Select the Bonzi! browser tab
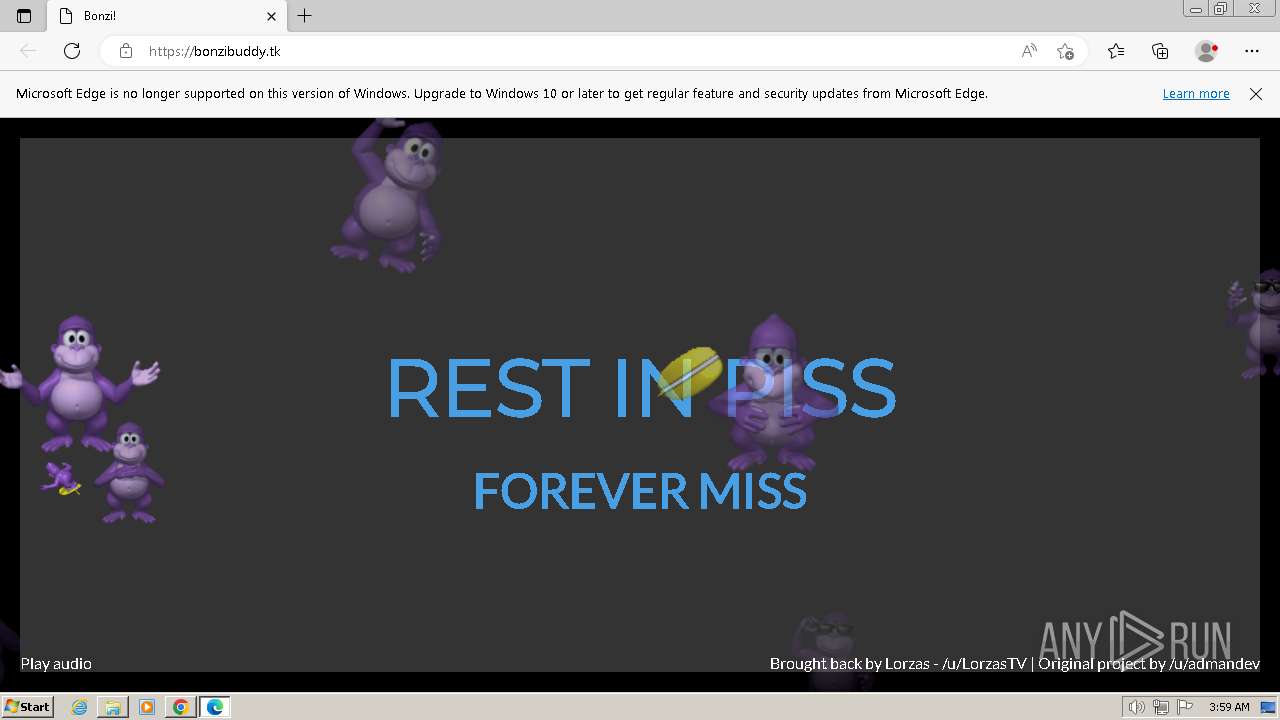 coord(166,16)
